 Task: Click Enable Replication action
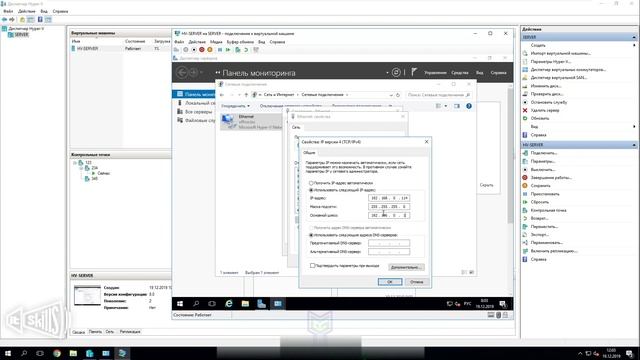(x=554, y=251)
